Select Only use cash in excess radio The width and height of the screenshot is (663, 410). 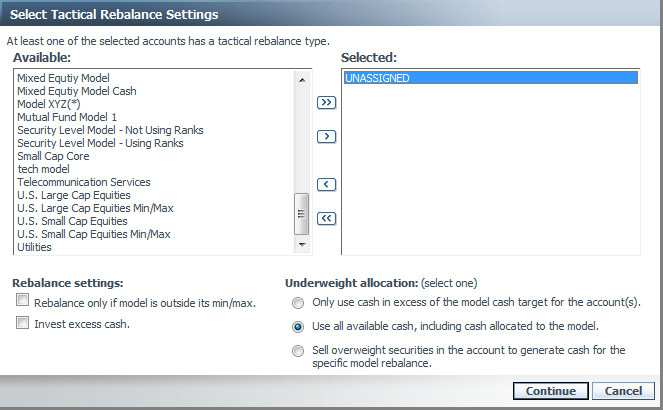pos(297,302)
